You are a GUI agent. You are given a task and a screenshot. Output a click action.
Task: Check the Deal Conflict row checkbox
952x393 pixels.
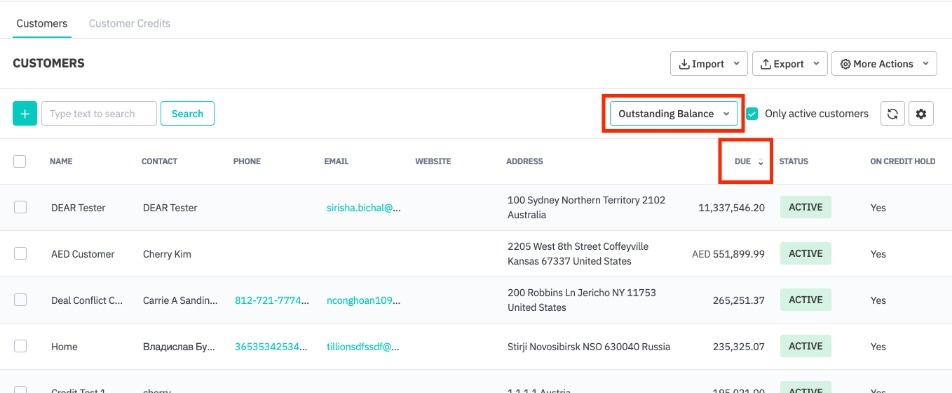[21, 300]
